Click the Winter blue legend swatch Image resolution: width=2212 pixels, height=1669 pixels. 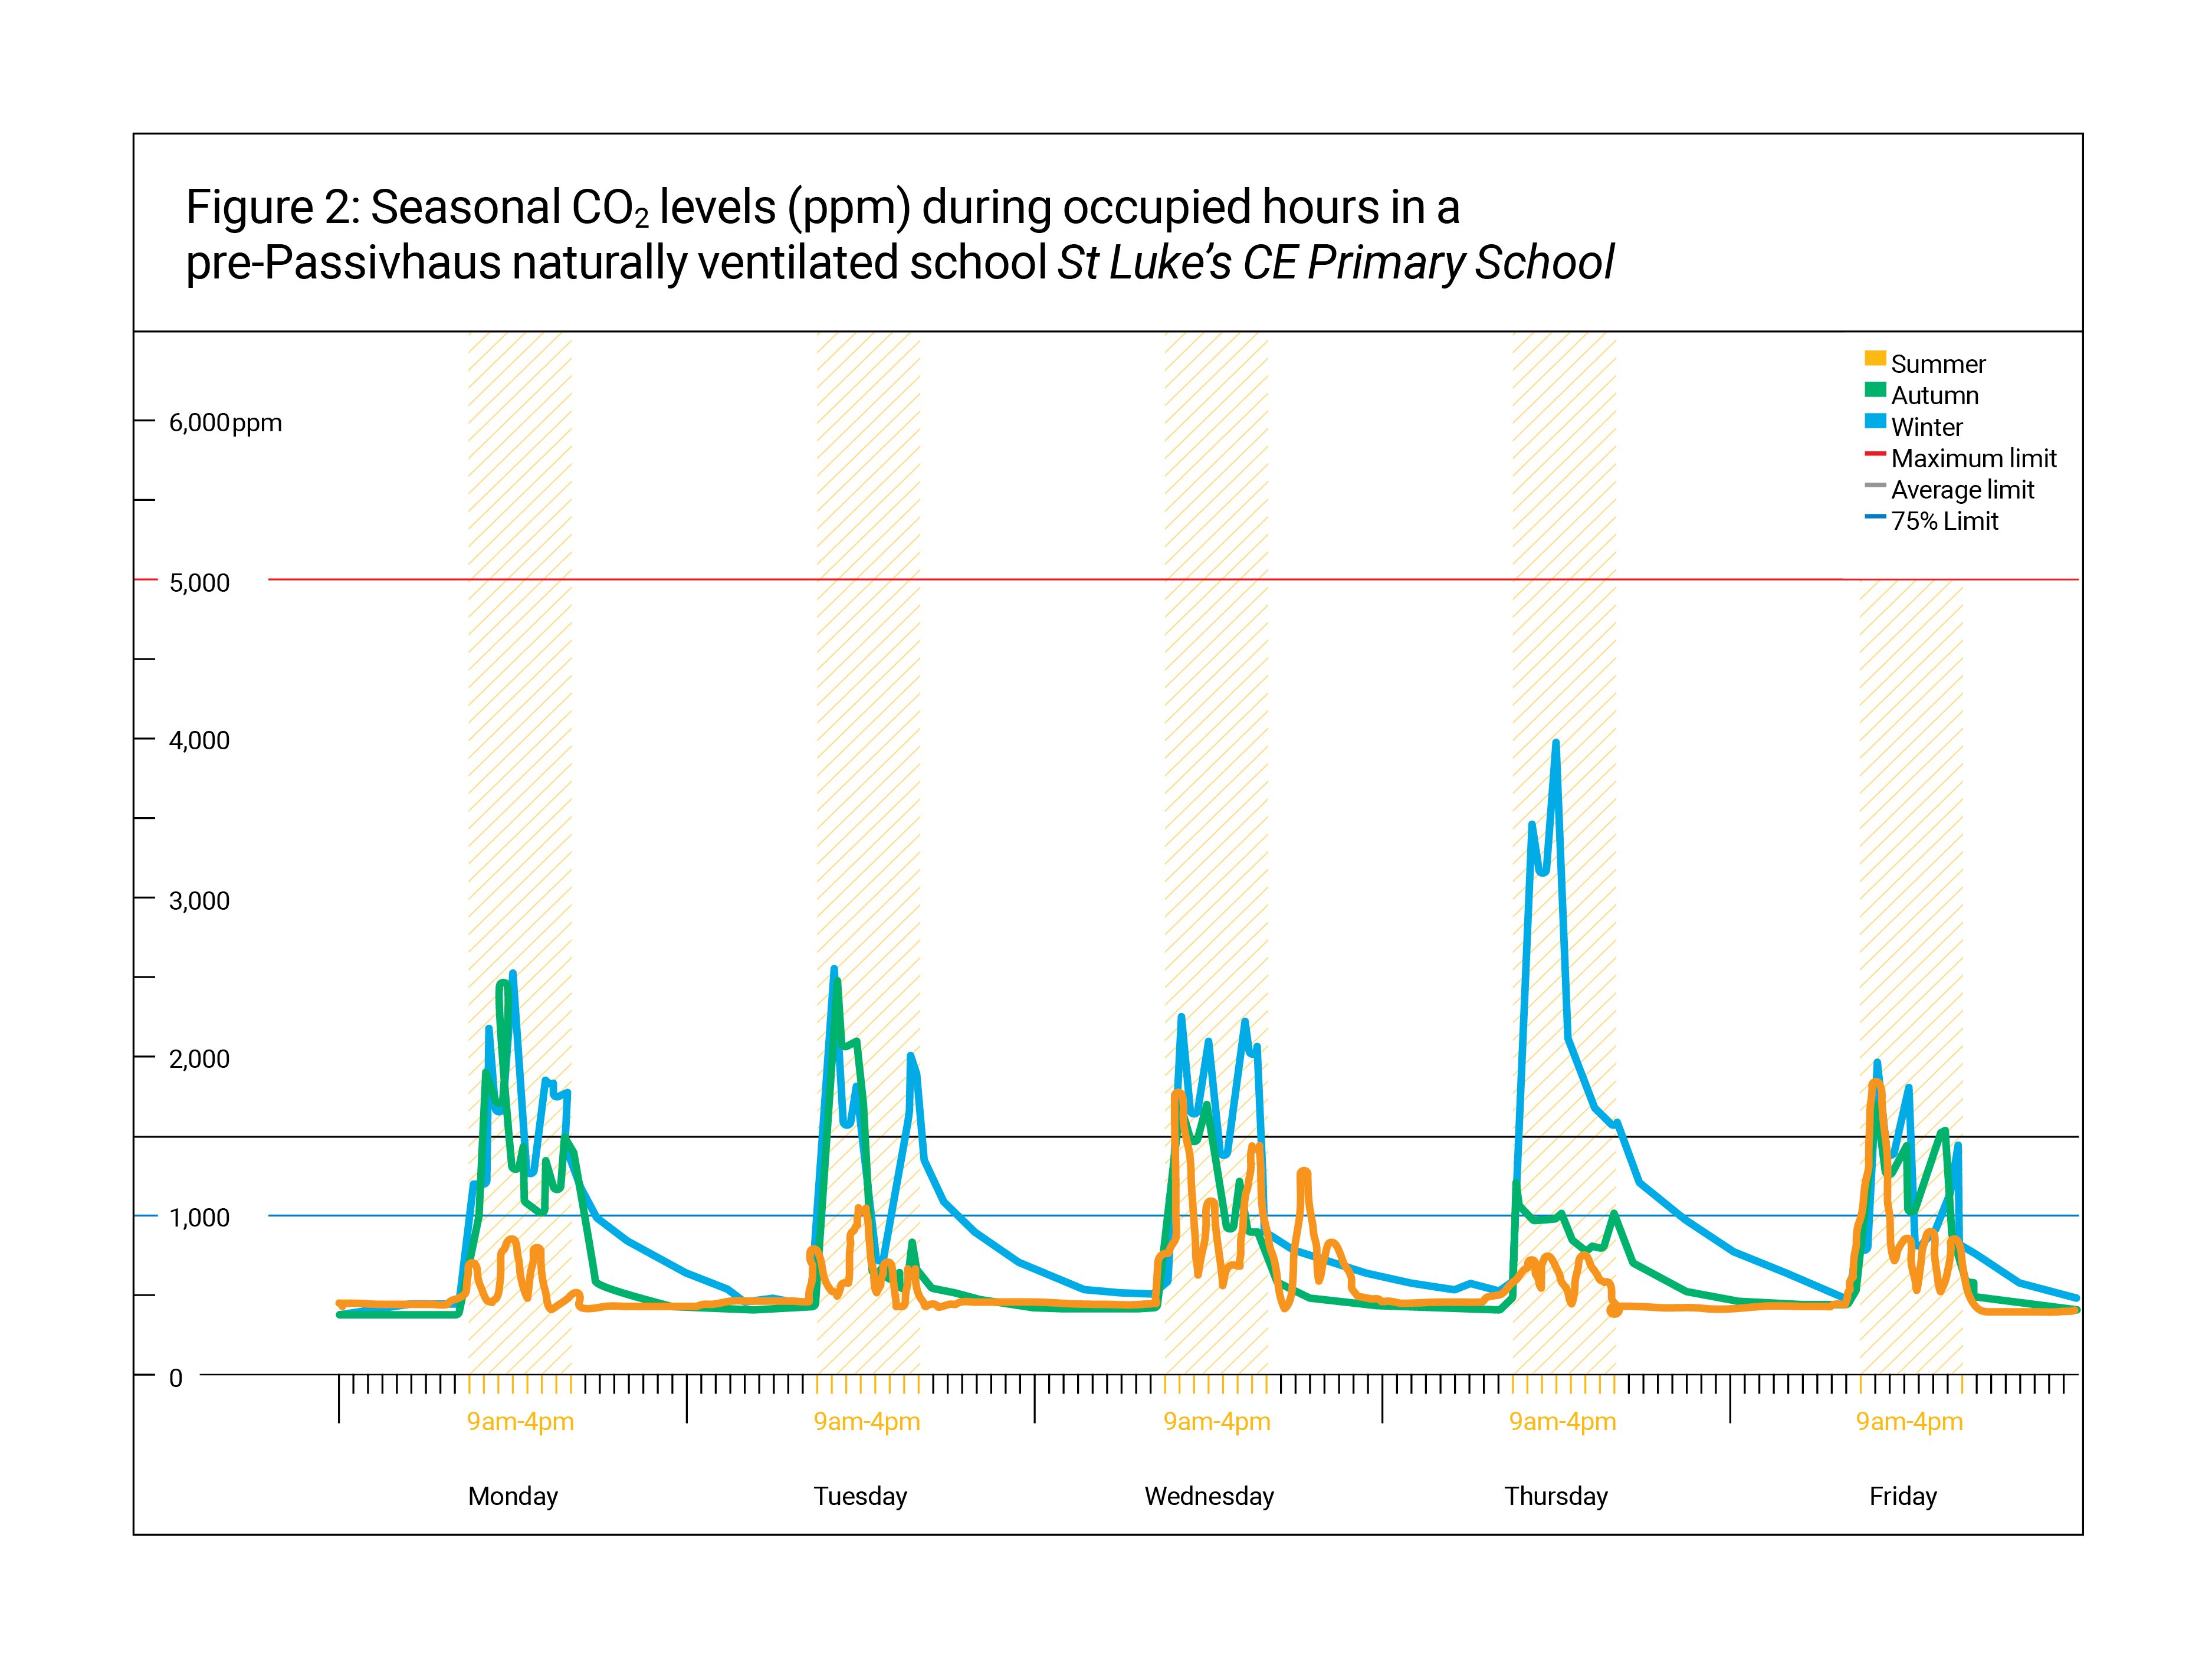tap(1875, 421)
